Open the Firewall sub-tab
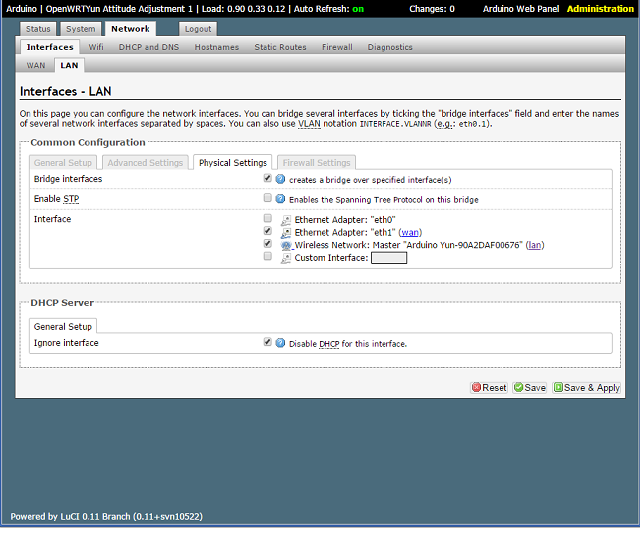 [x=337, y=47]
